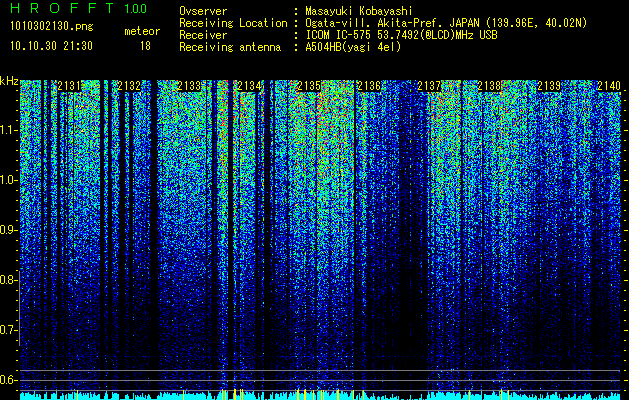Viewport: 629px width, 400px height.
Task: Click the 2134 time marker
Action: click(x=249, y=86)
